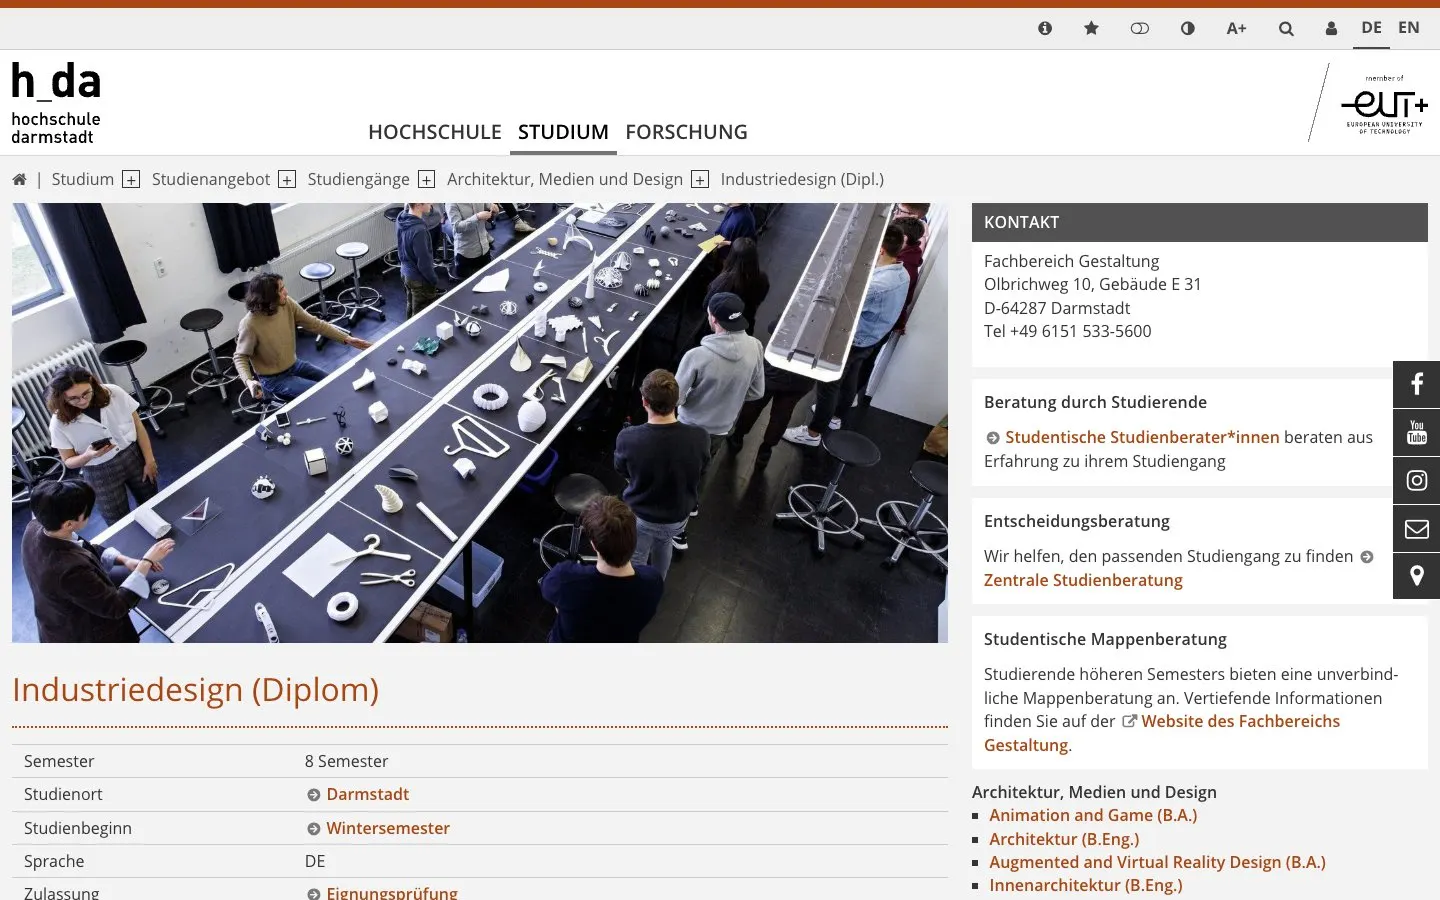This screenshot has height=900, width=1440.
Task: Toggle the switch icon in top bar
Action: point(1139,28)
